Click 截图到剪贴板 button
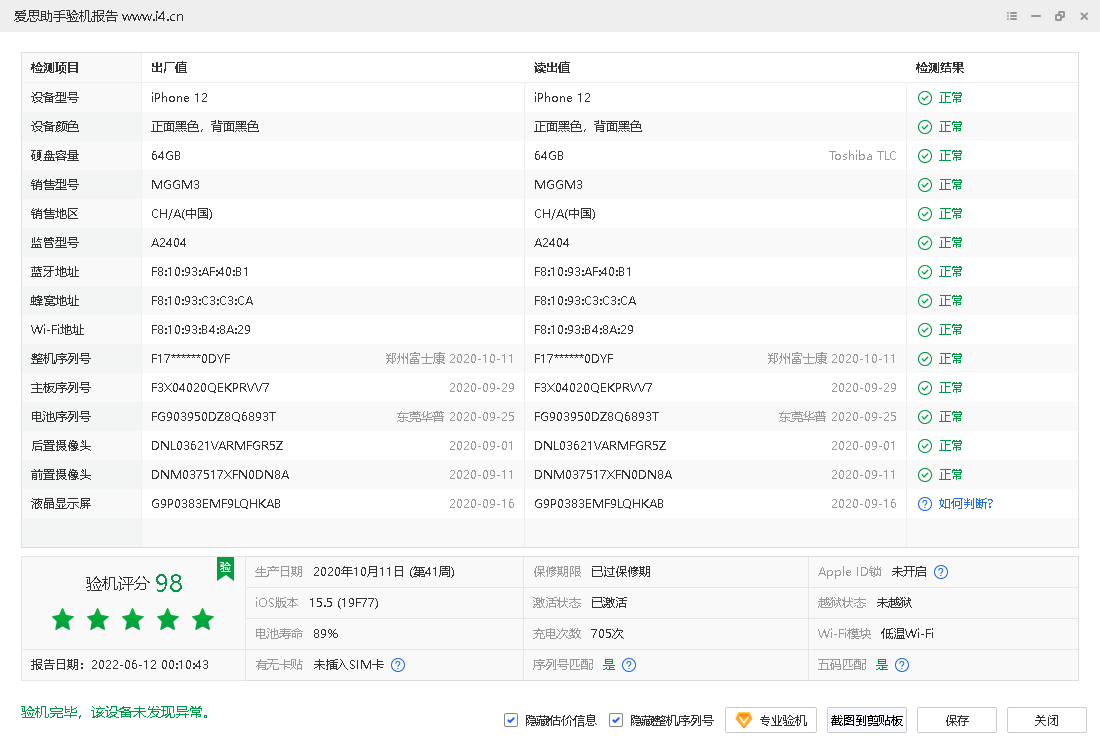This screenshot has width=1100, height=749. (x=866, y=720)
